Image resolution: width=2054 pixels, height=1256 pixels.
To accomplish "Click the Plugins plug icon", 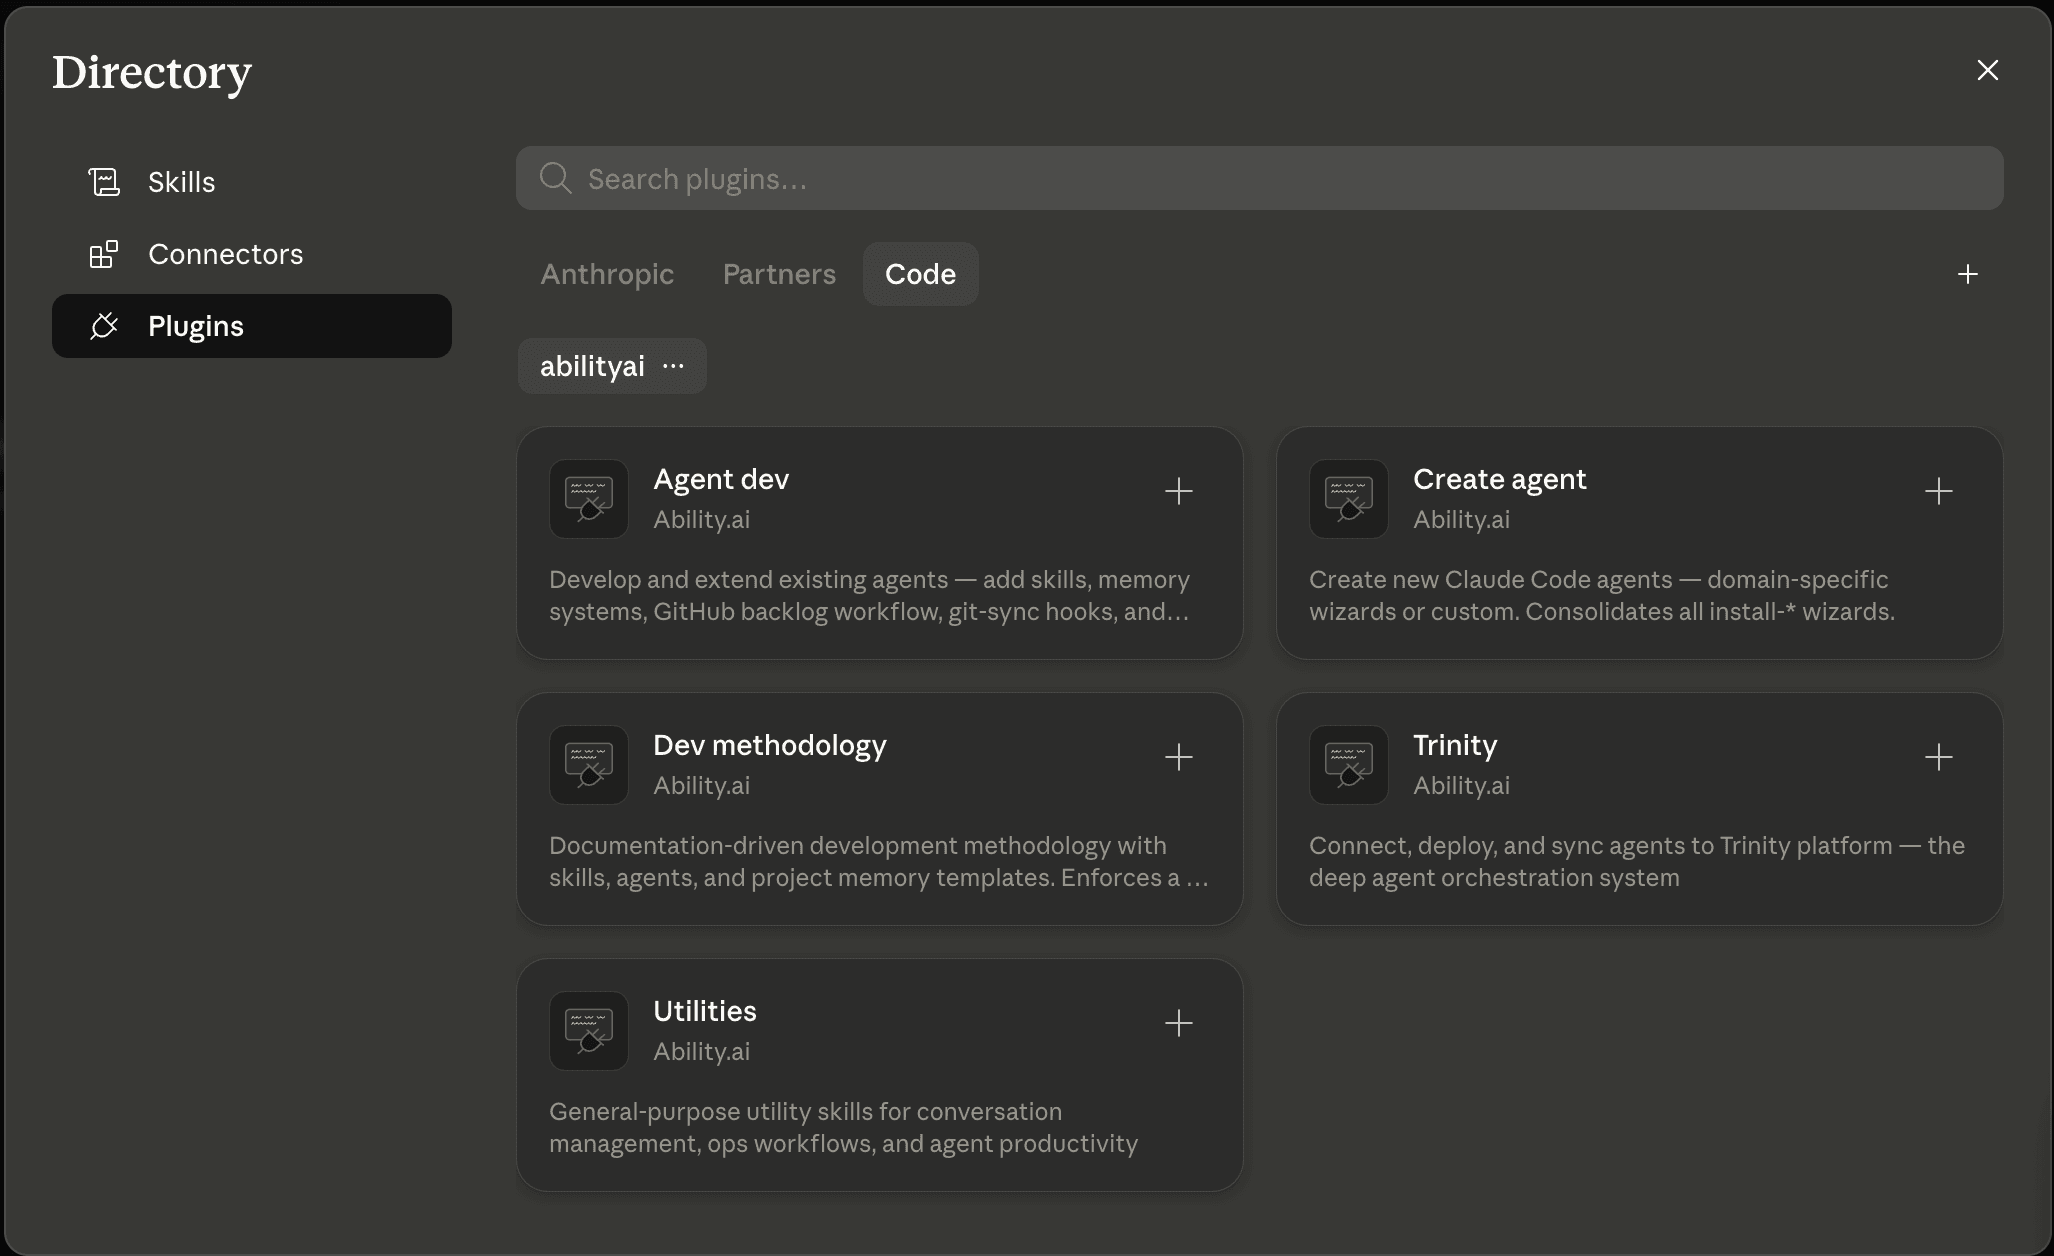I will pos(104,326).
